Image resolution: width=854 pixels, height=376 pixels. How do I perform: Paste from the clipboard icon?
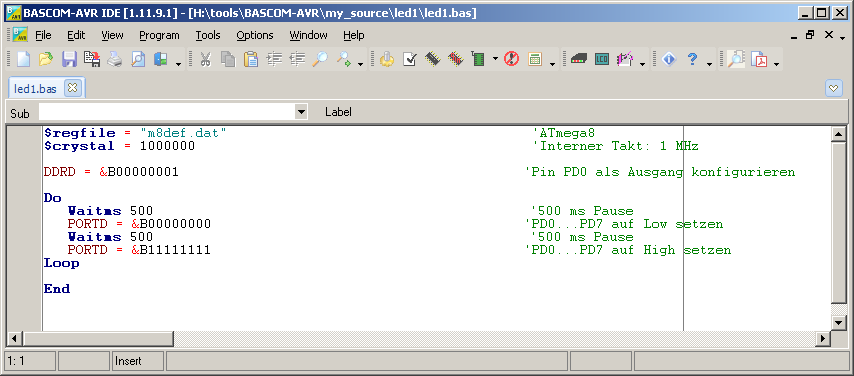pos(251,59)
